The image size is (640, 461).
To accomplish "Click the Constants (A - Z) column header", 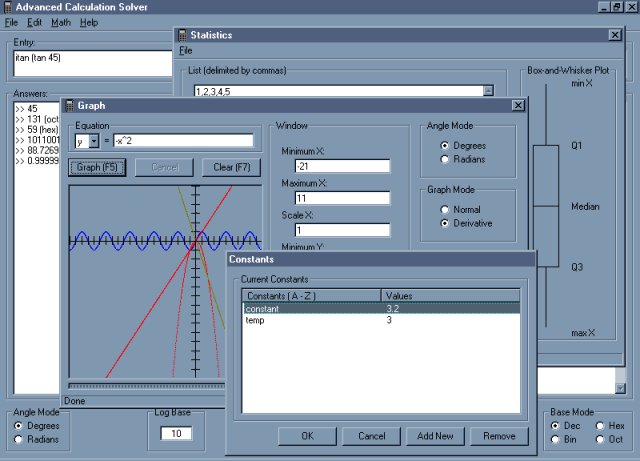I will [312, 295].
